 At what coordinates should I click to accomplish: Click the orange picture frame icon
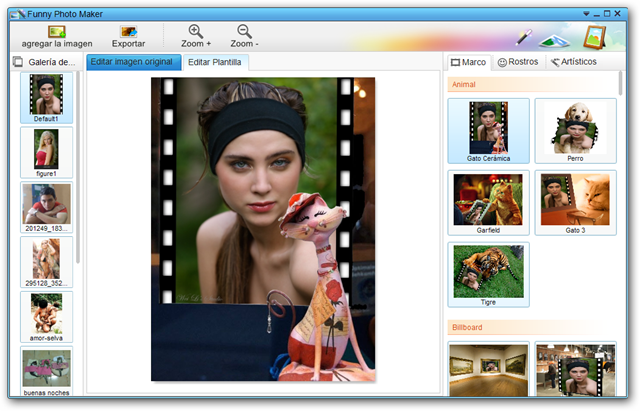(x=595, y=37)
